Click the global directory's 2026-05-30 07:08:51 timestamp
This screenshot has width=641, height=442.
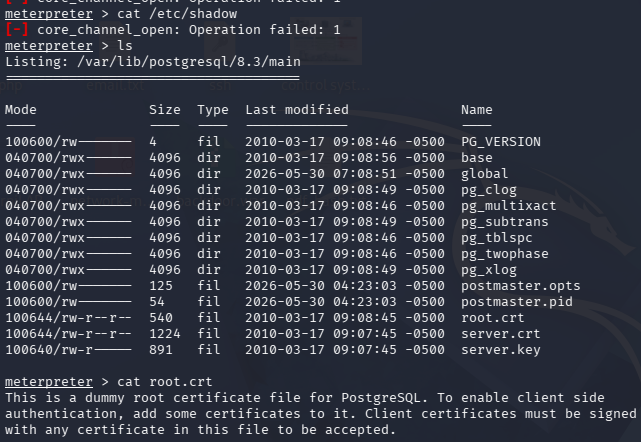tap(321, 174)
